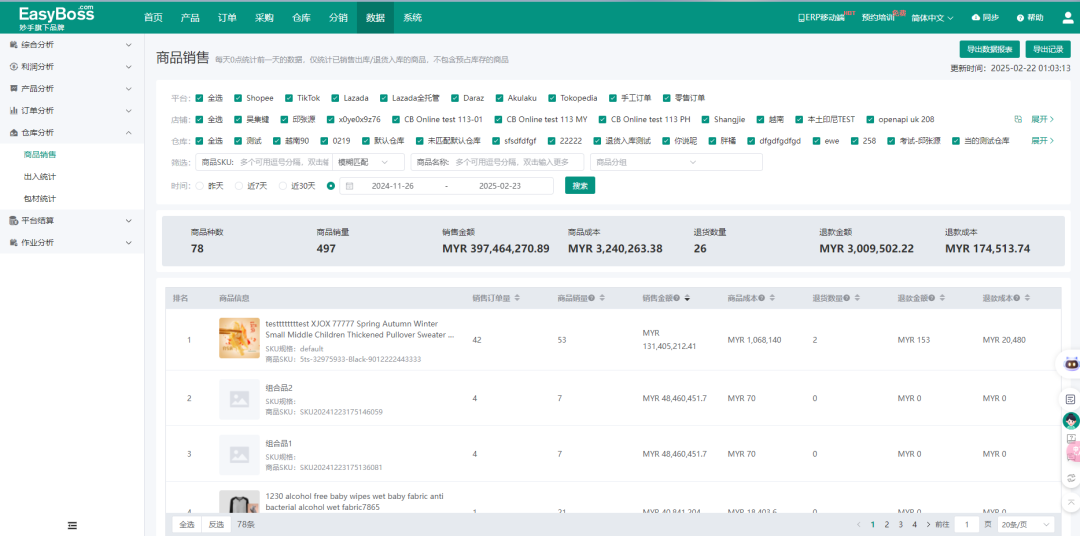
Task: Uncheck the Shangjie store checkbox
Action: pyautogui.click(x=705, y=119)
